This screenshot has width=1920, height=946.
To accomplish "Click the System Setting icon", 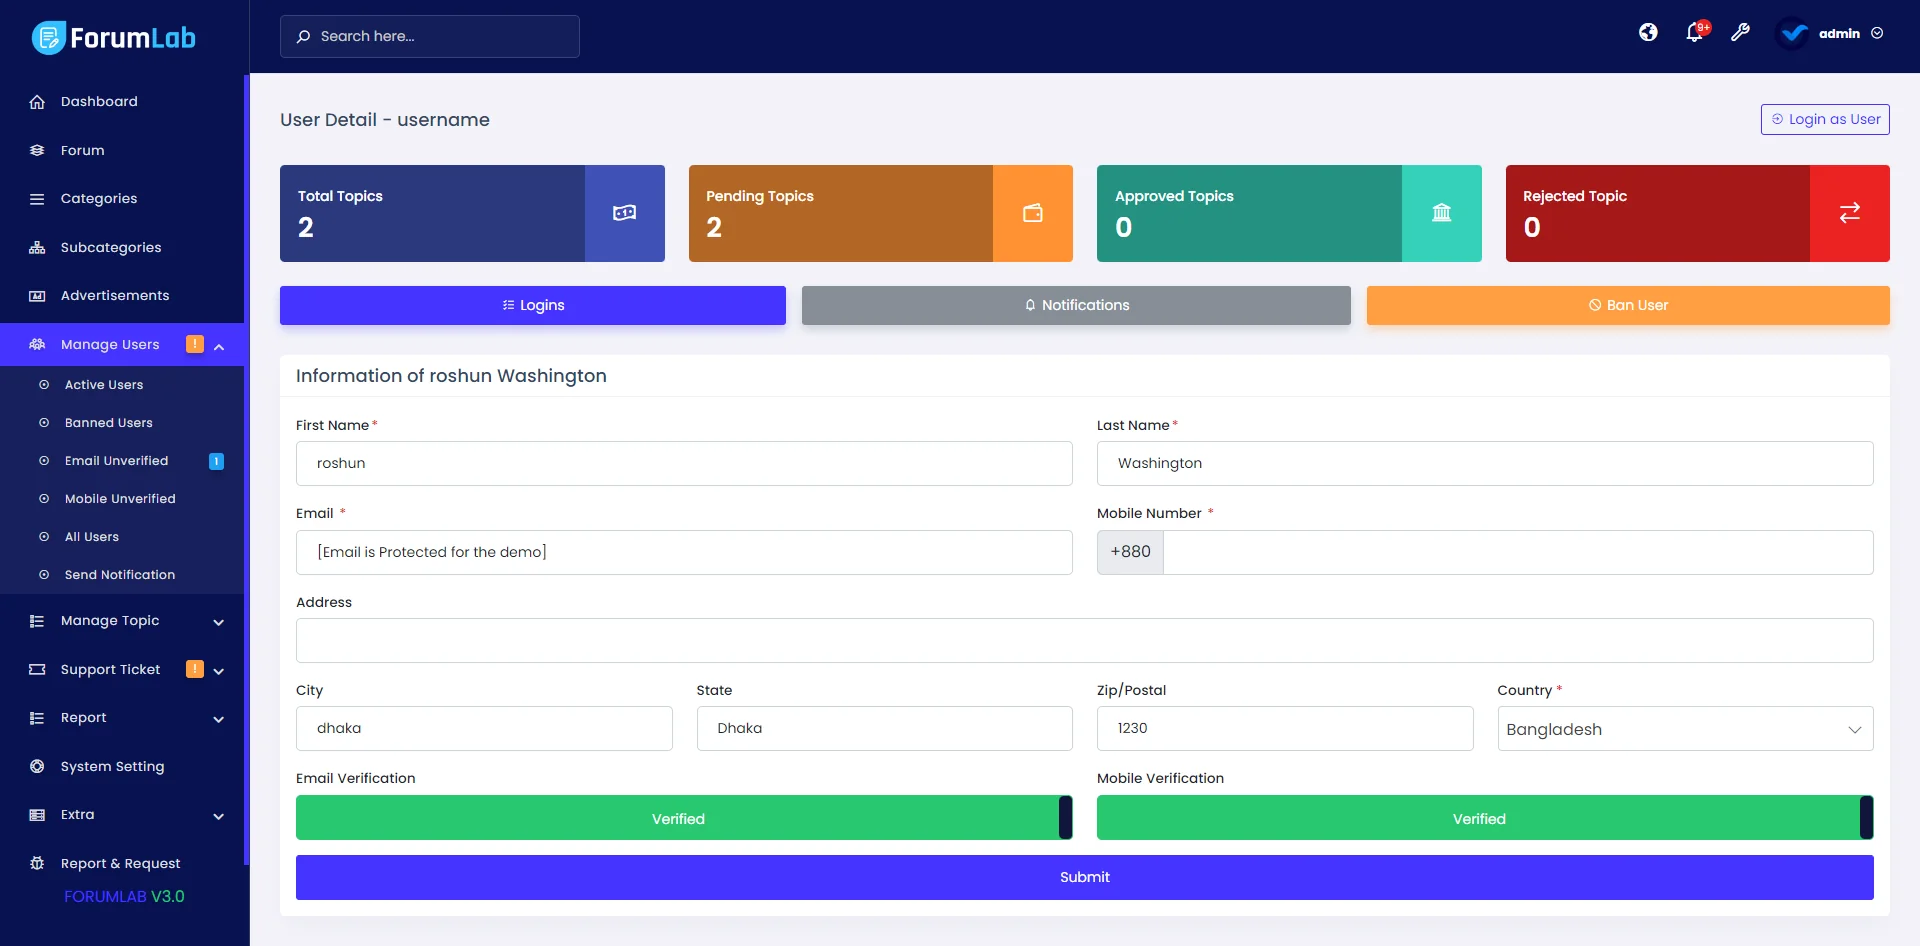I will (x=37, y=766).
